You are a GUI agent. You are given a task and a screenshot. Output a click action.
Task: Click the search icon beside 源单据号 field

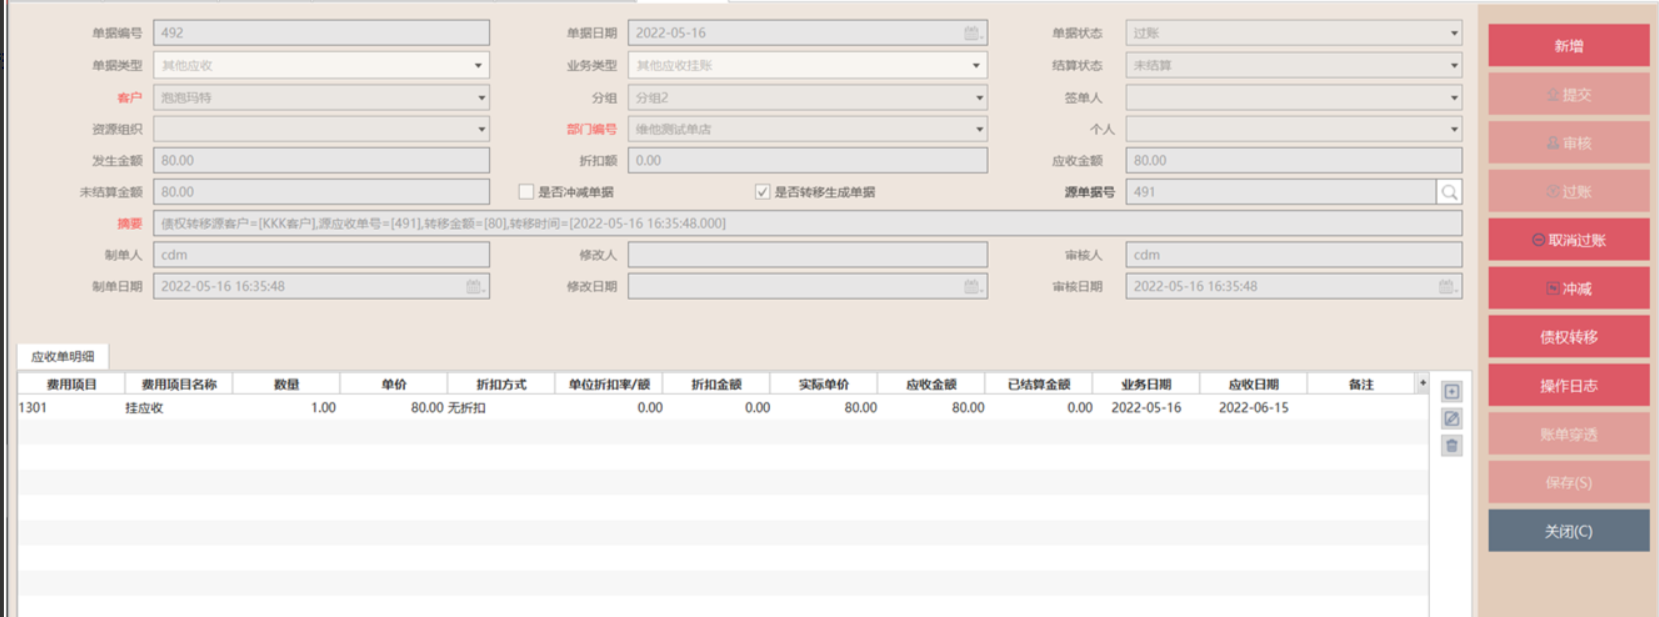pos(1449,192)
